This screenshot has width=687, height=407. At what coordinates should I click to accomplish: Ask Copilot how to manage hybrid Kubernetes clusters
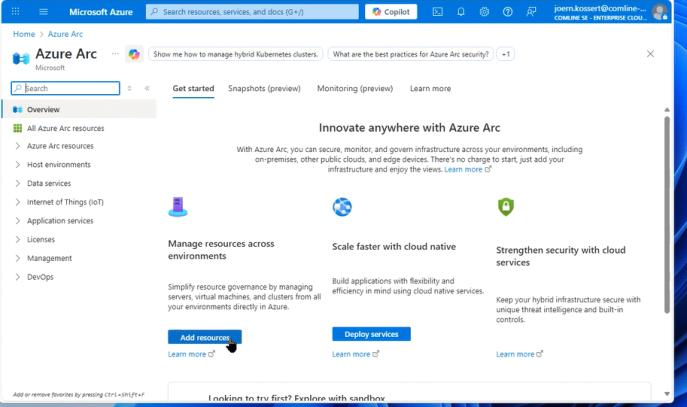236,54
